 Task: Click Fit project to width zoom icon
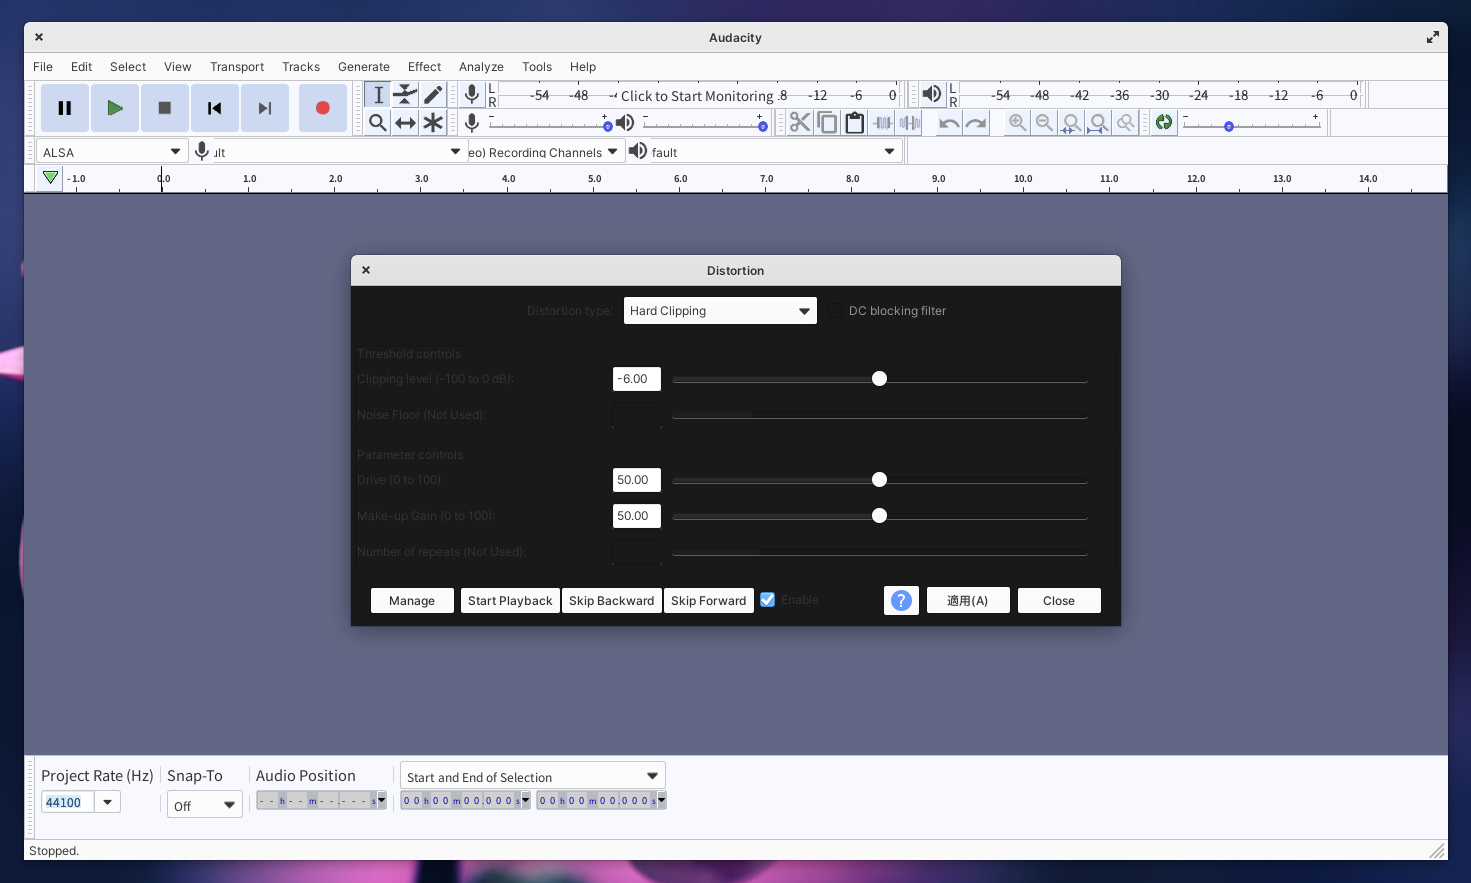(1097, 122)
